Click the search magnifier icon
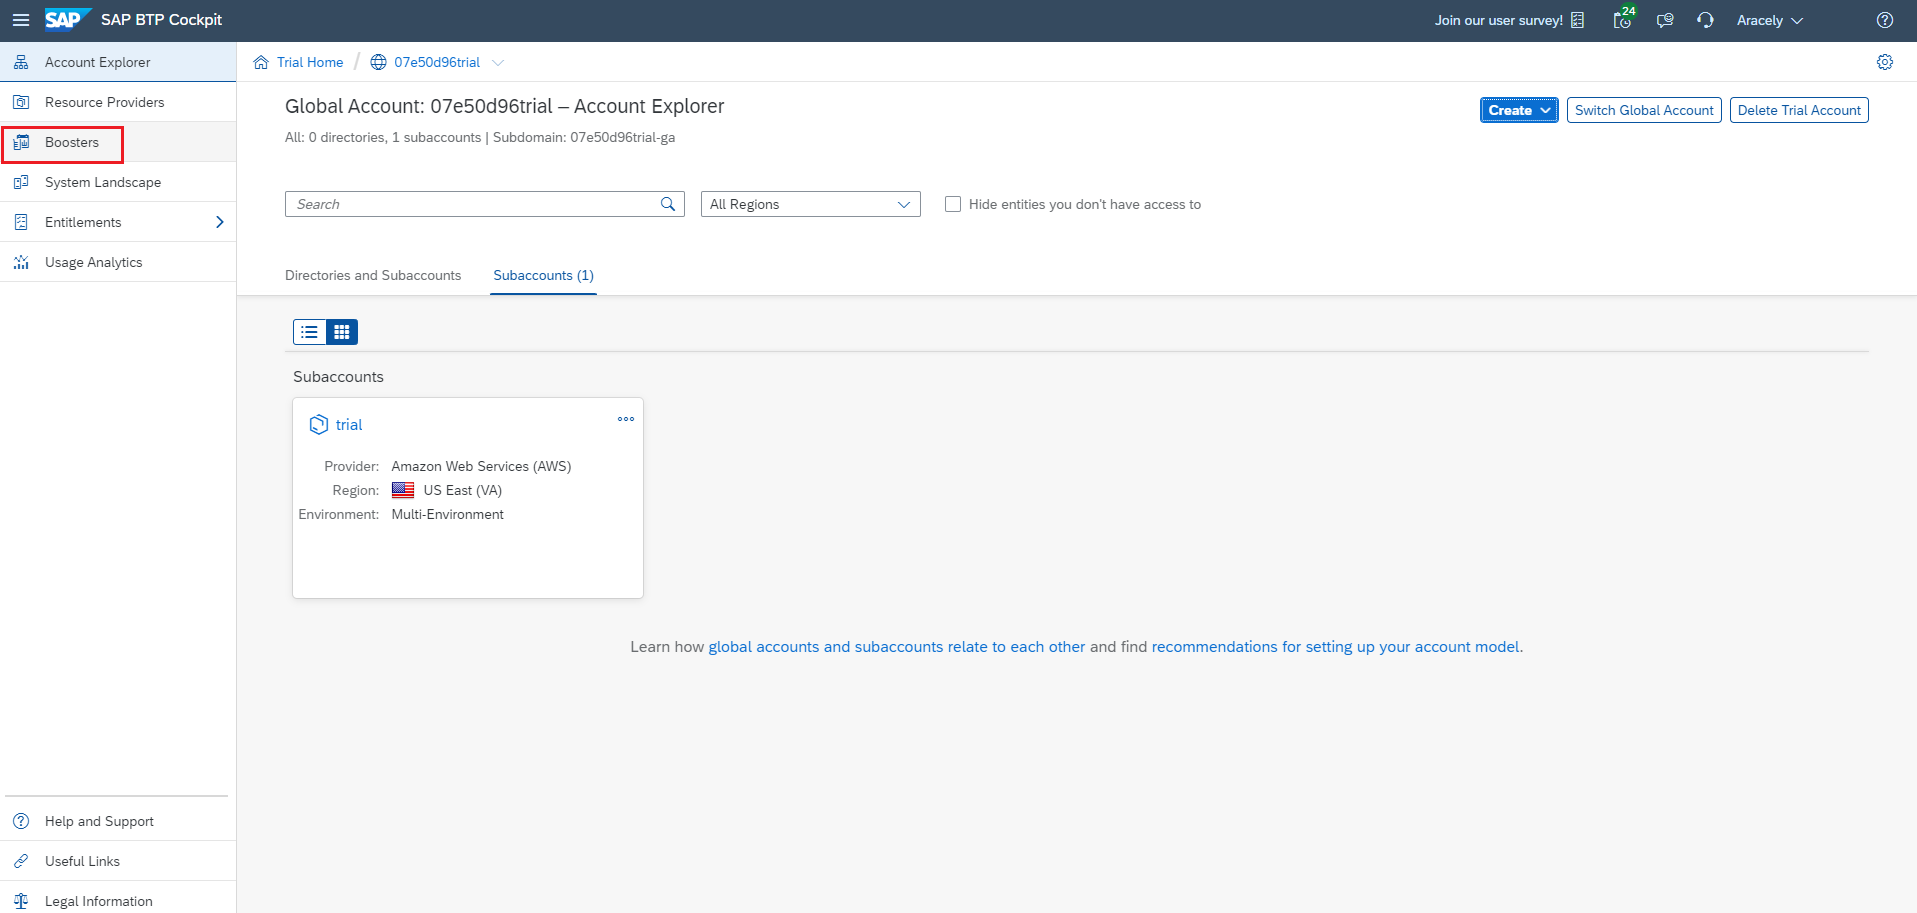 (x=668, y=204)
